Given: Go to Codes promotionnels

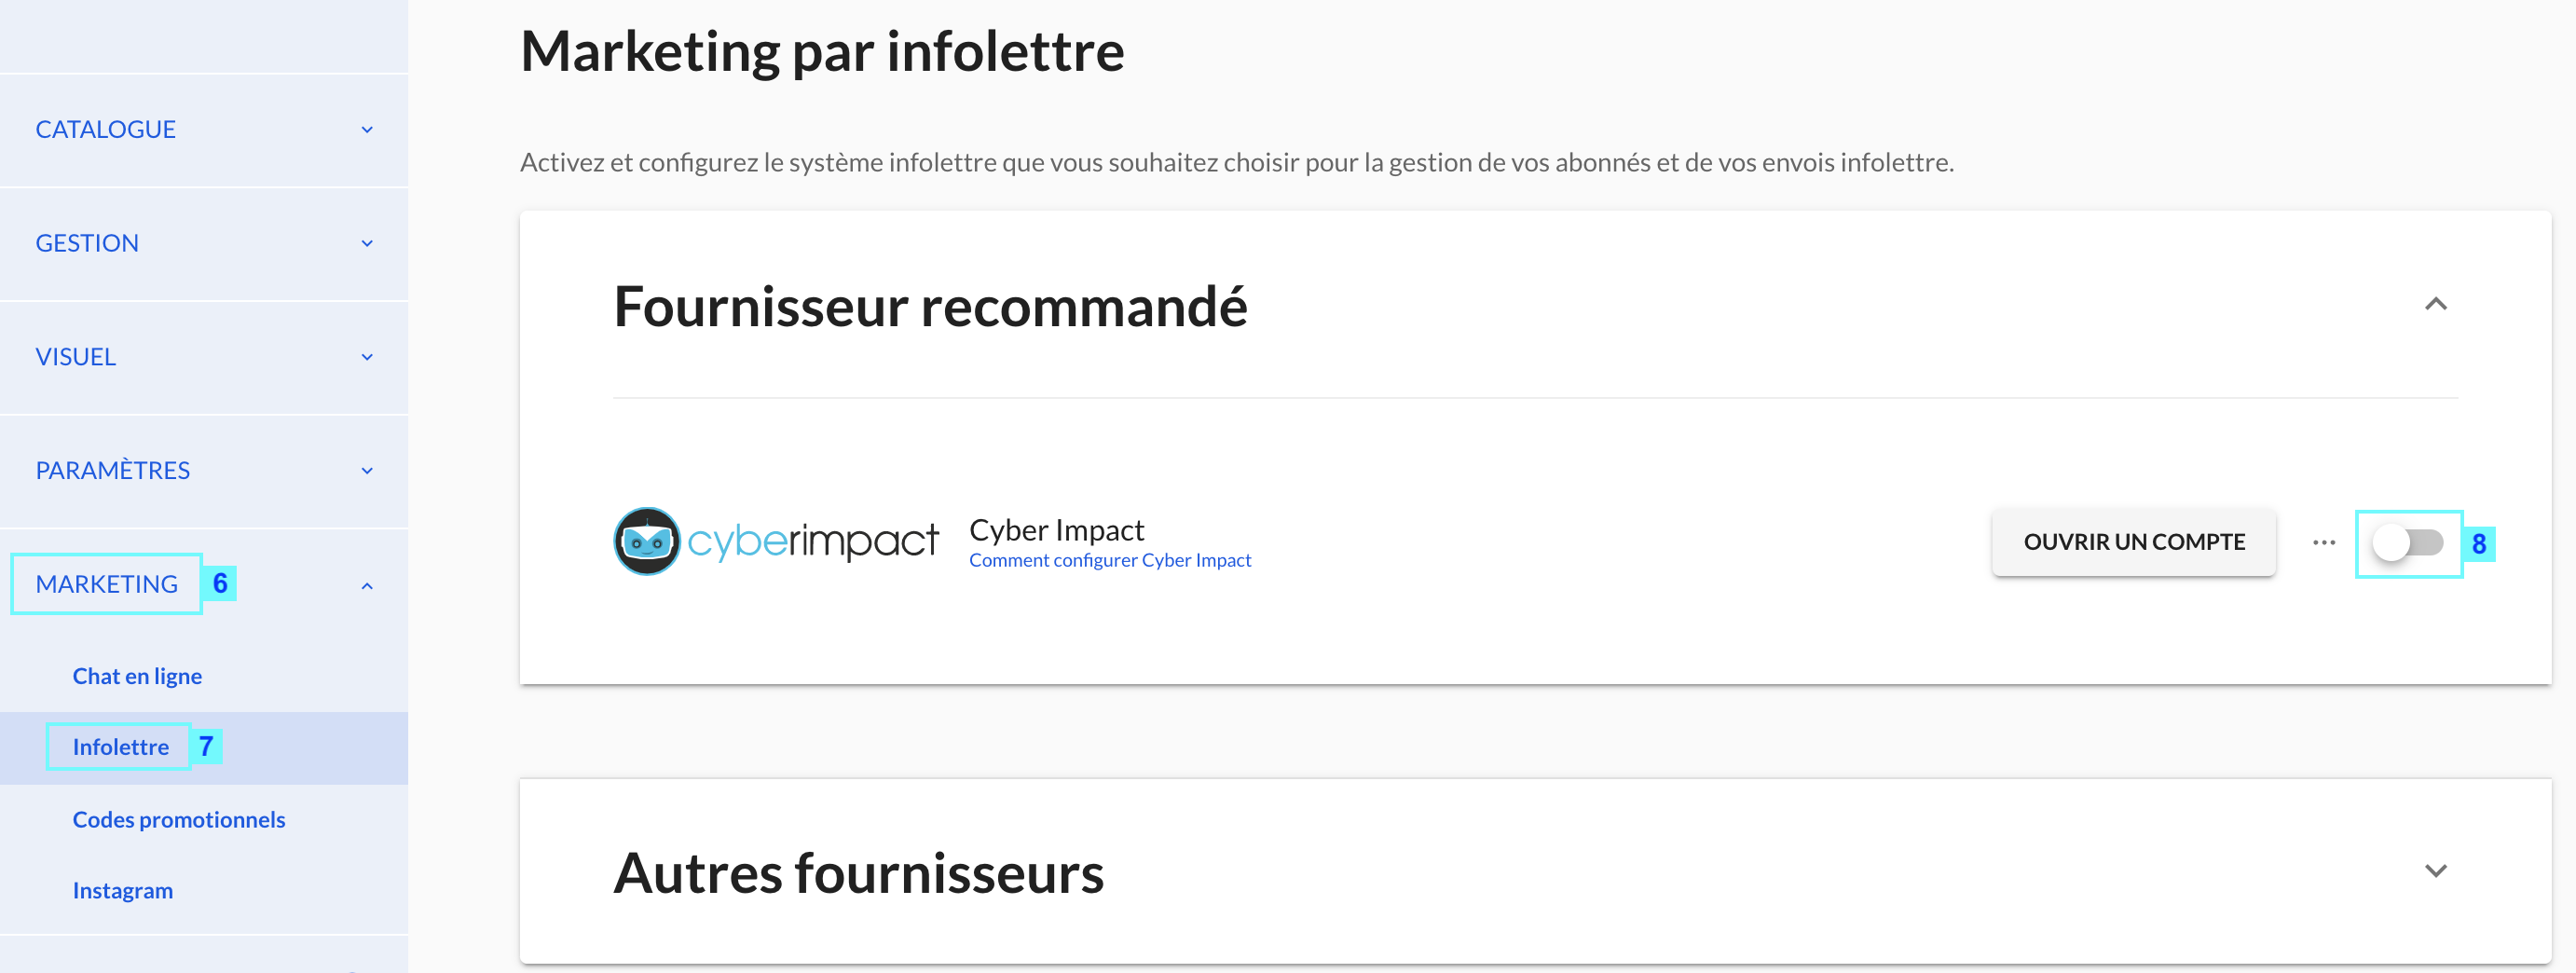Looking at the screenshot, I should (x=179, y=819).
